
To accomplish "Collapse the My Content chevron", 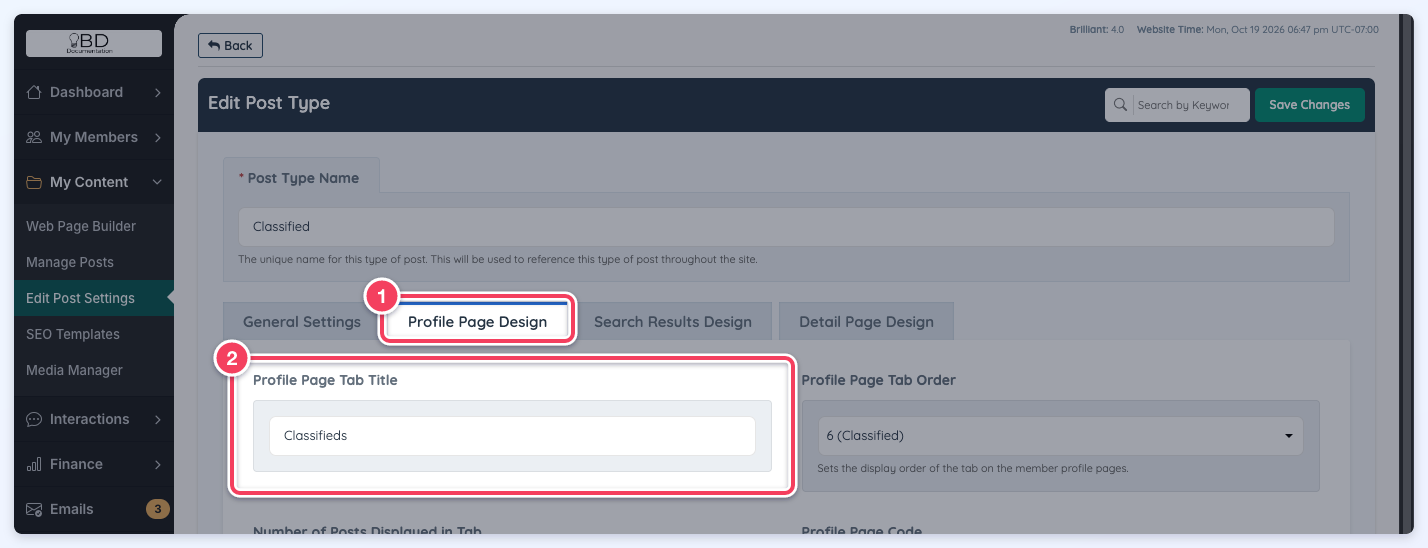I will (x=157, y=182).
